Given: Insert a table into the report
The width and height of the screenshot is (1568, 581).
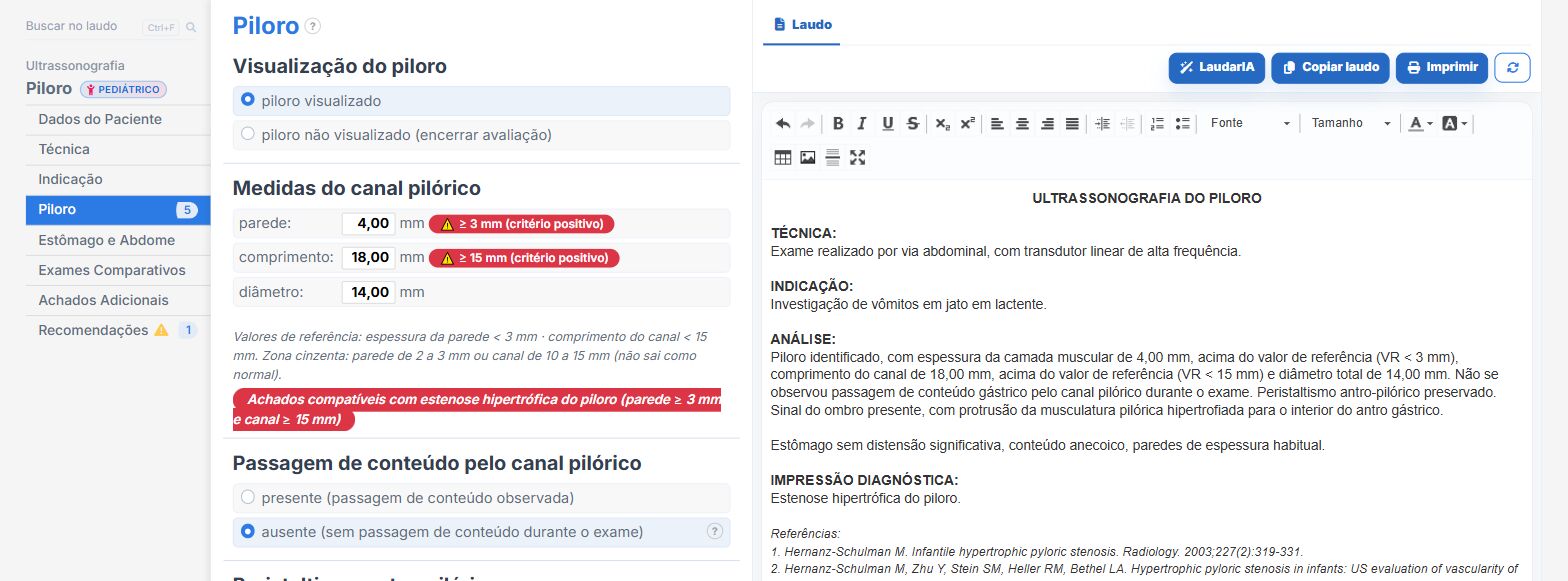Looking at the screenshot, I should pyautogui.click(x=783, y=157).
